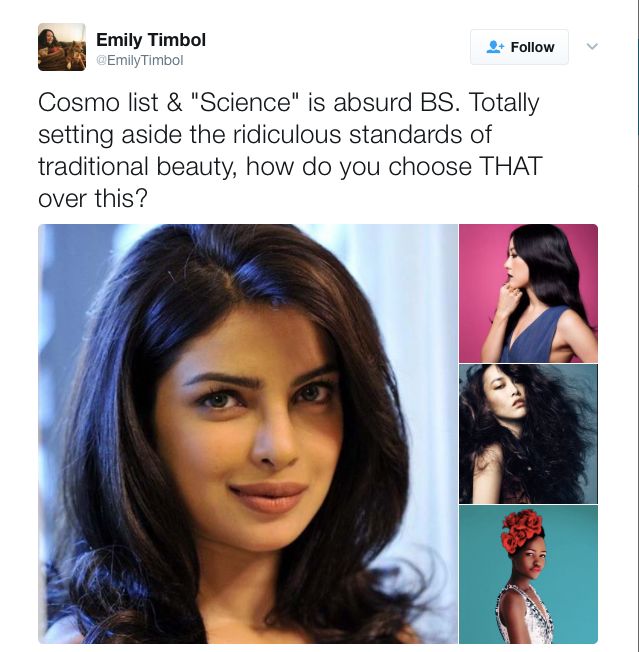Click the phrase "absurd BS" in tweet
This screenshot has width=639, height=652.
tap(397, 102)
